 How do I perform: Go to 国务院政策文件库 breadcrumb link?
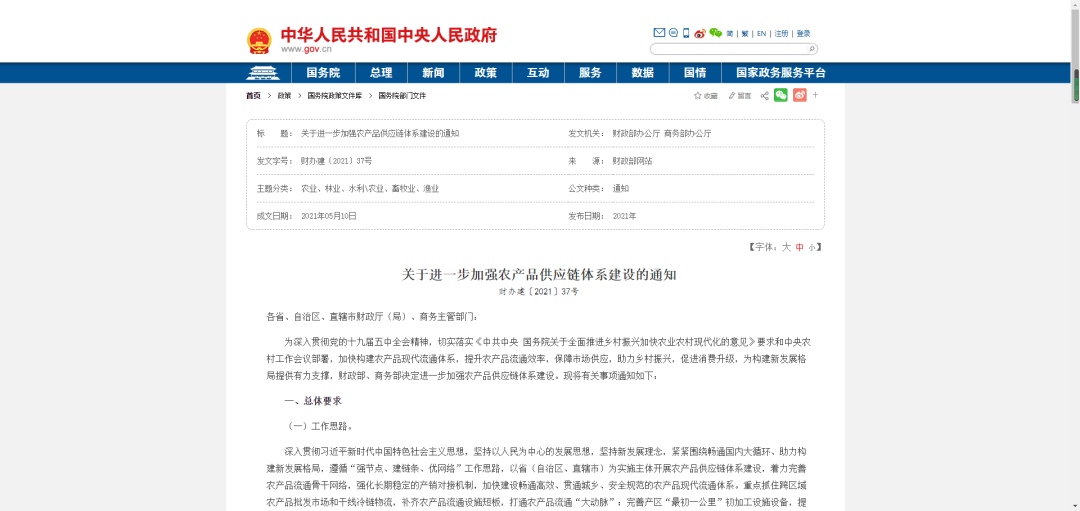tap(335, 96)
